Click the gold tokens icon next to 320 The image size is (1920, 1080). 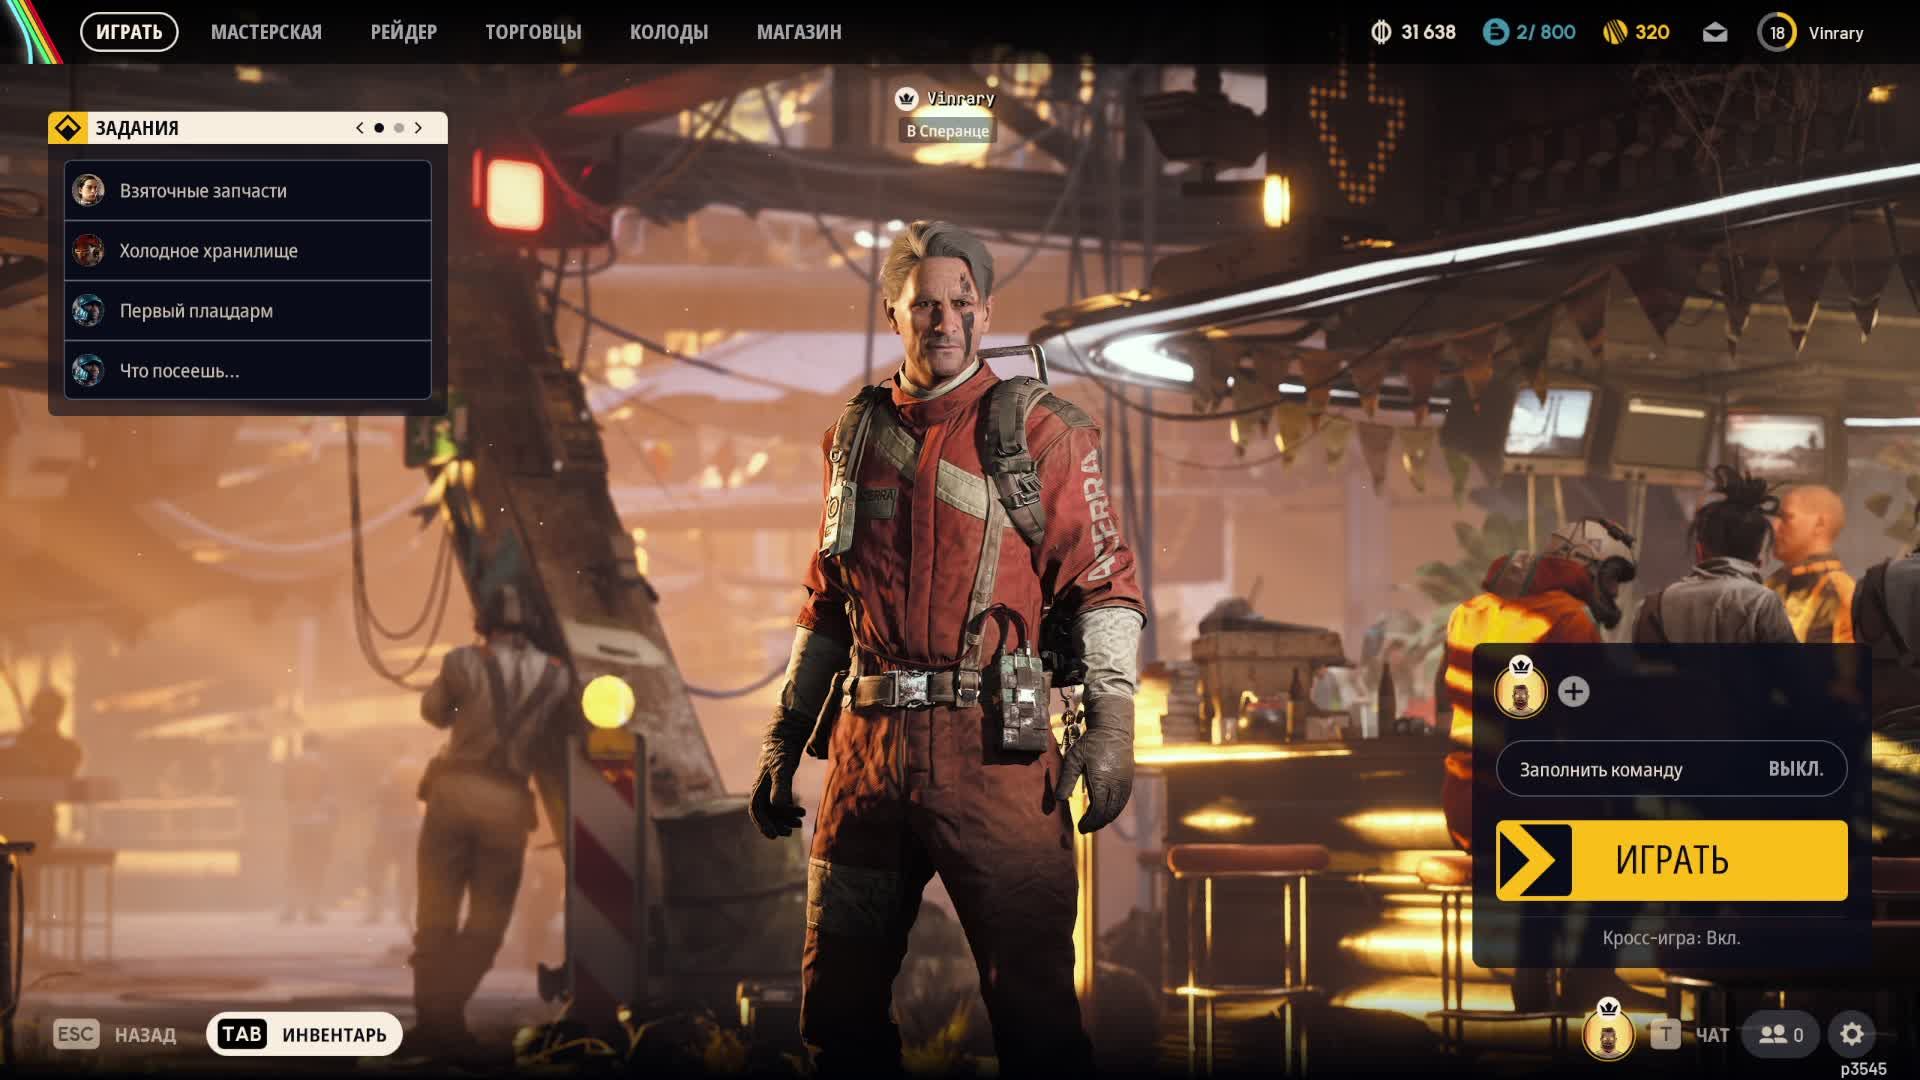coord(1615,33)
